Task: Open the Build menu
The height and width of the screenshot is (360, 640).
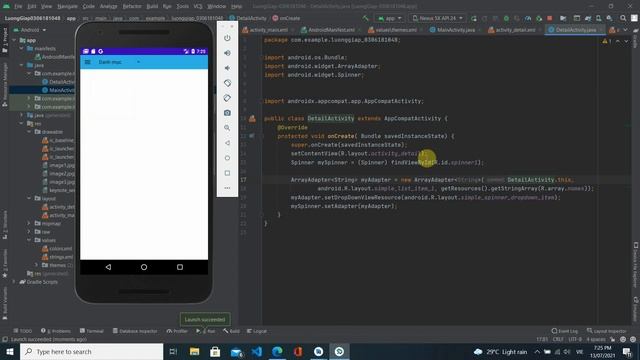Action: point(152,7)
